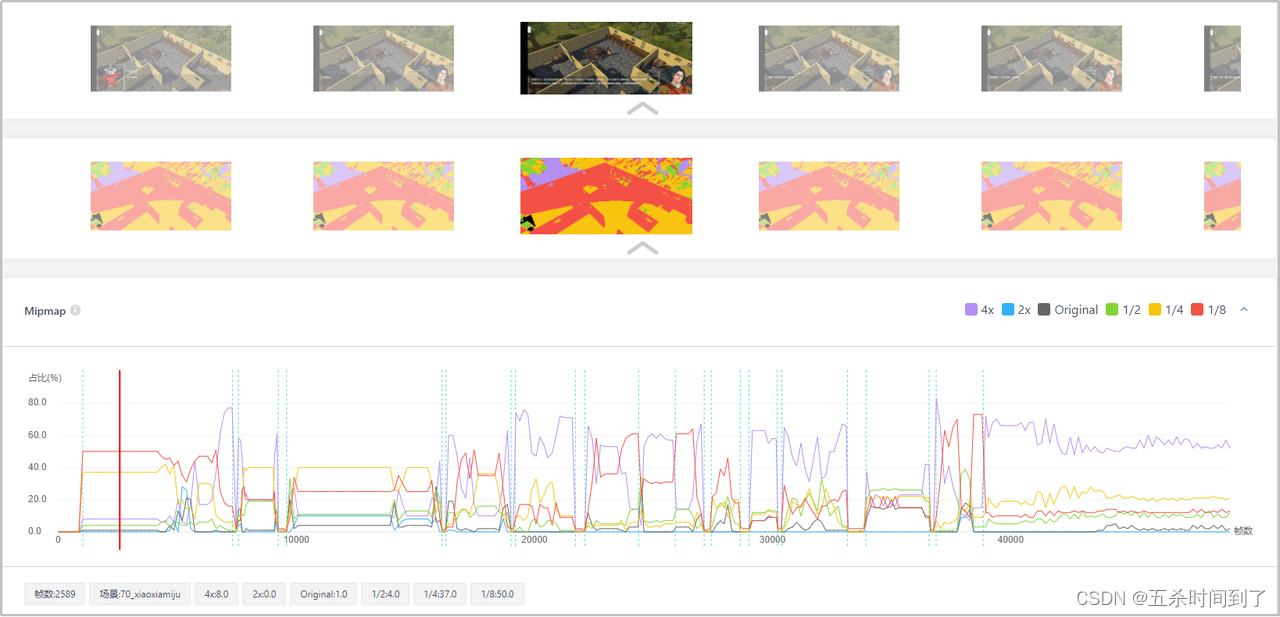Toggle the 2x series in the legend

tap(1016, 310)
